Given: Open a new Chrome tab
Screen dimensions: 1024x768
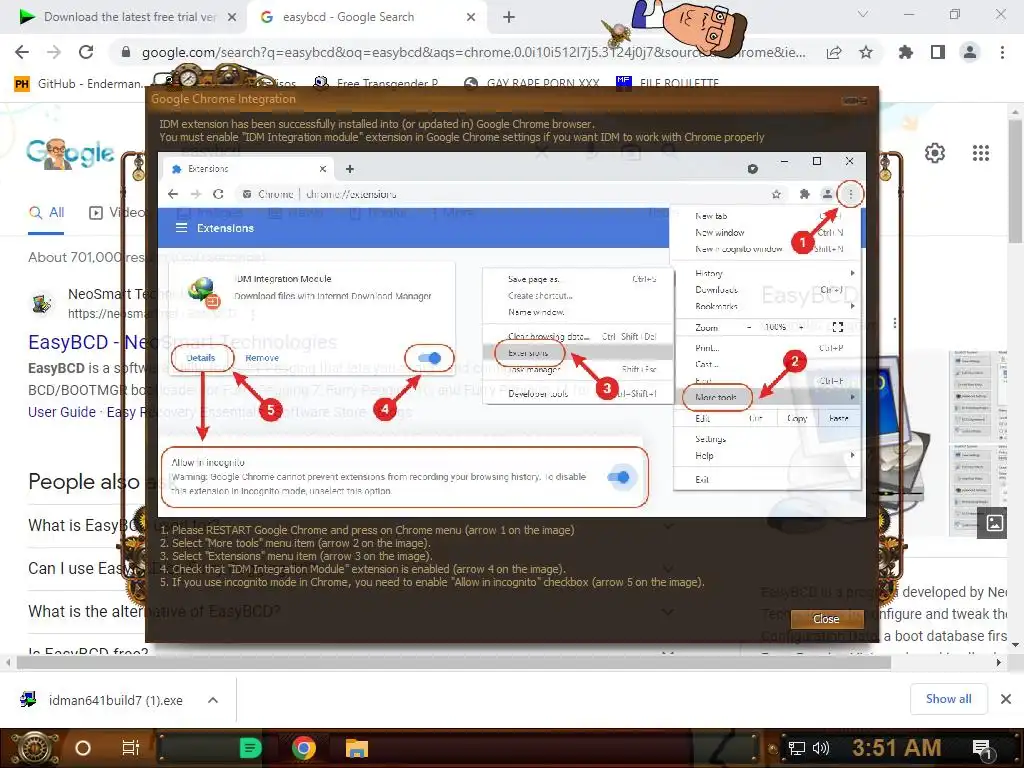Looking at the screenshot, I should coord(509,17).
